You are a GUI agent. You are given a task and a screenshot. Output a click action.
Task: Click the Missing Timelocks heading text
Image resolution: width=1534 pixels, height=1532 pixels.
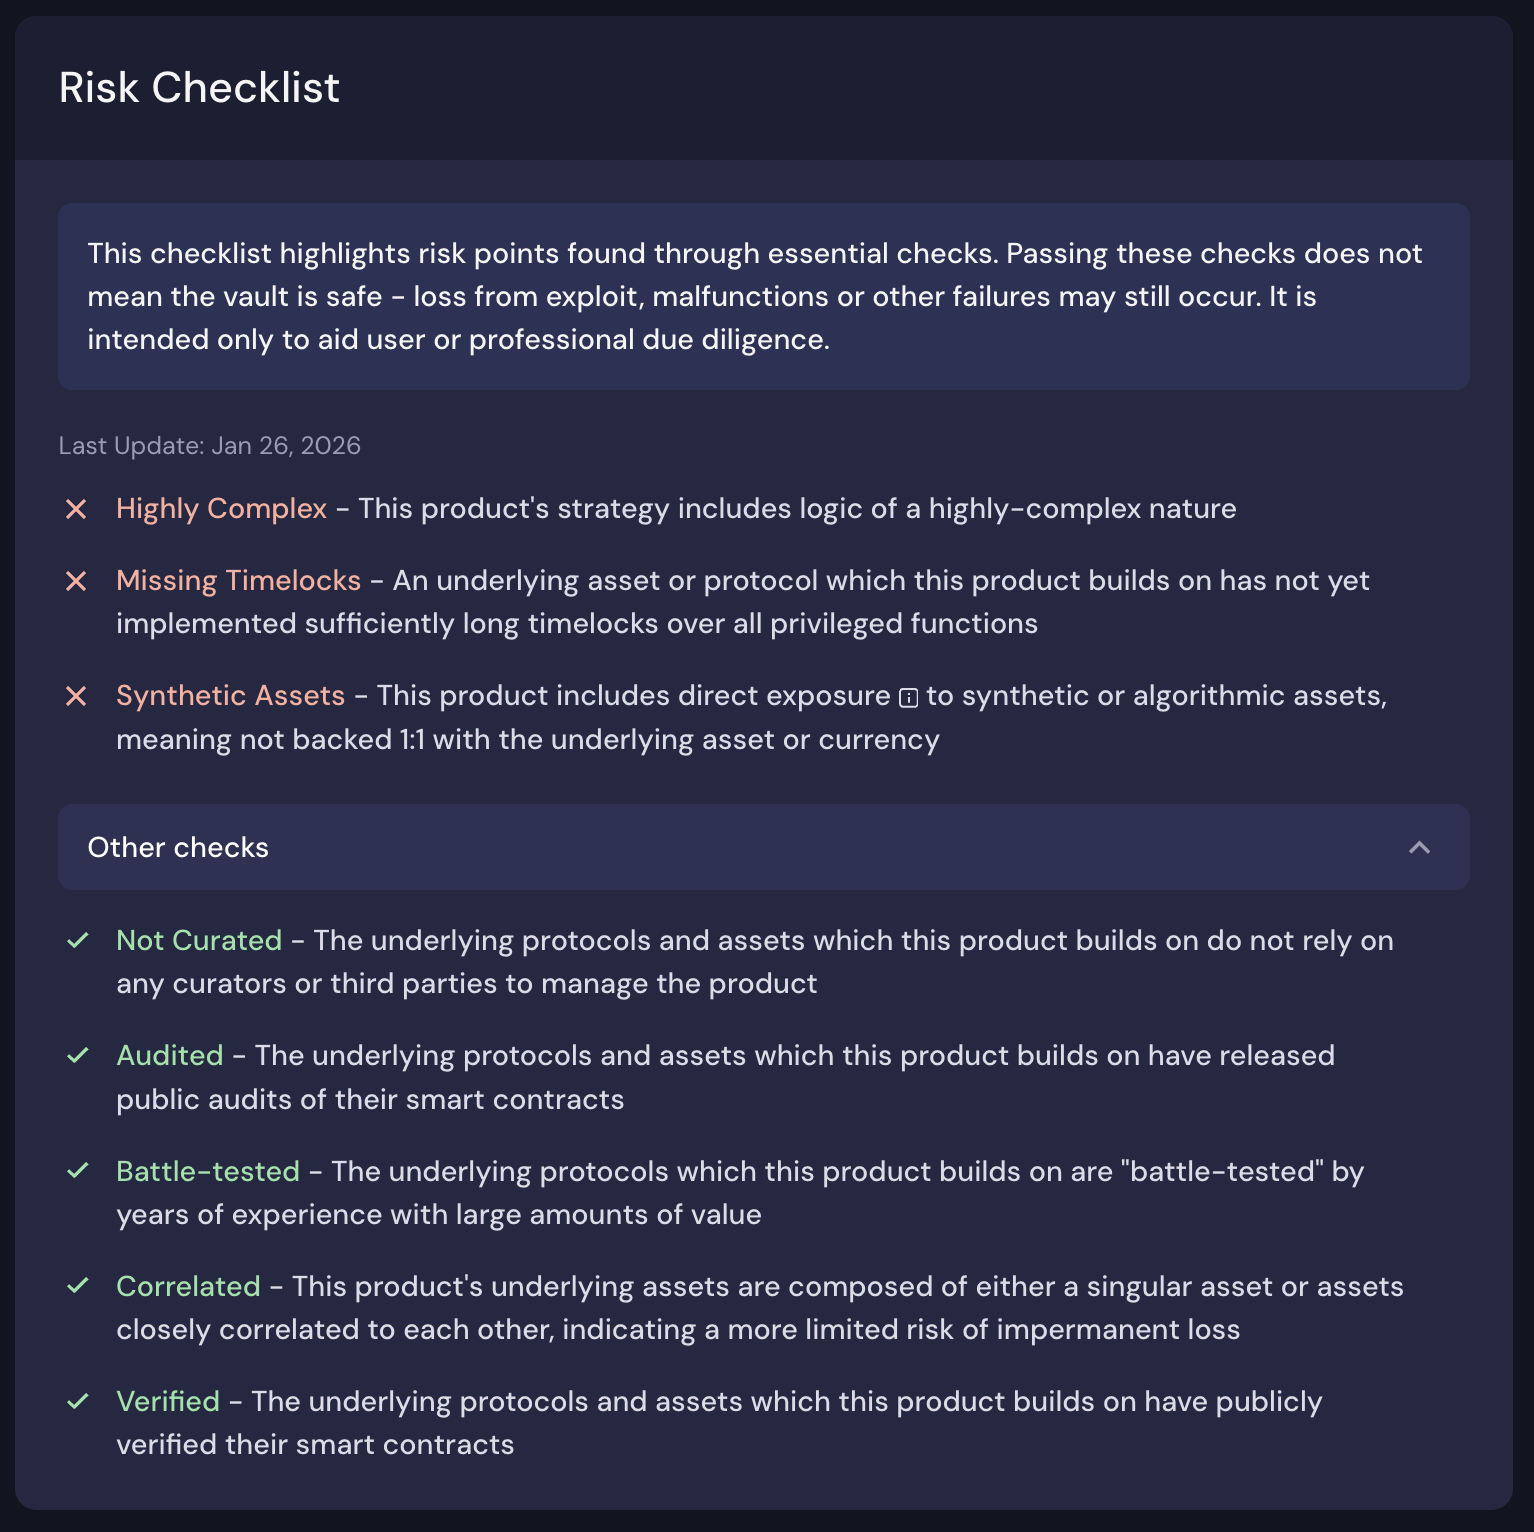pos(239,581)
